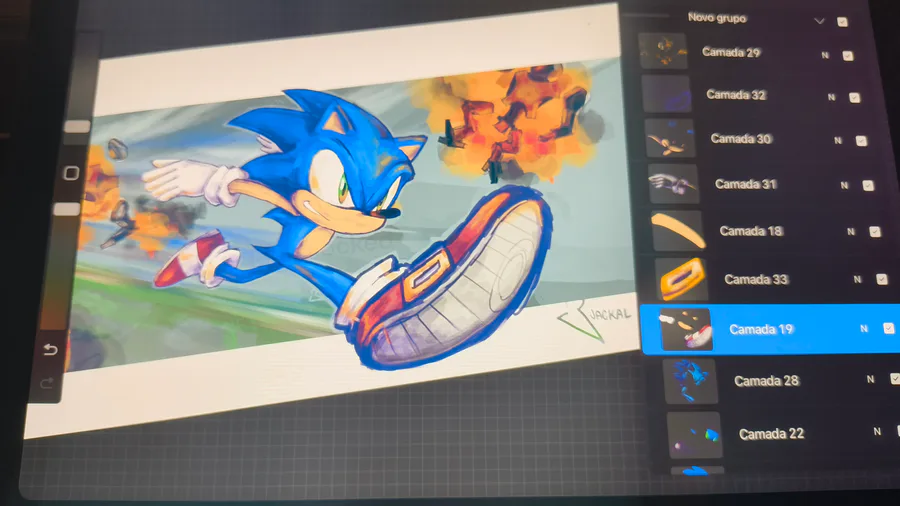This screenshot has width=900, height=506.
Task: Tap the undo arrow in sidebar
Action: tap(51, 349)
